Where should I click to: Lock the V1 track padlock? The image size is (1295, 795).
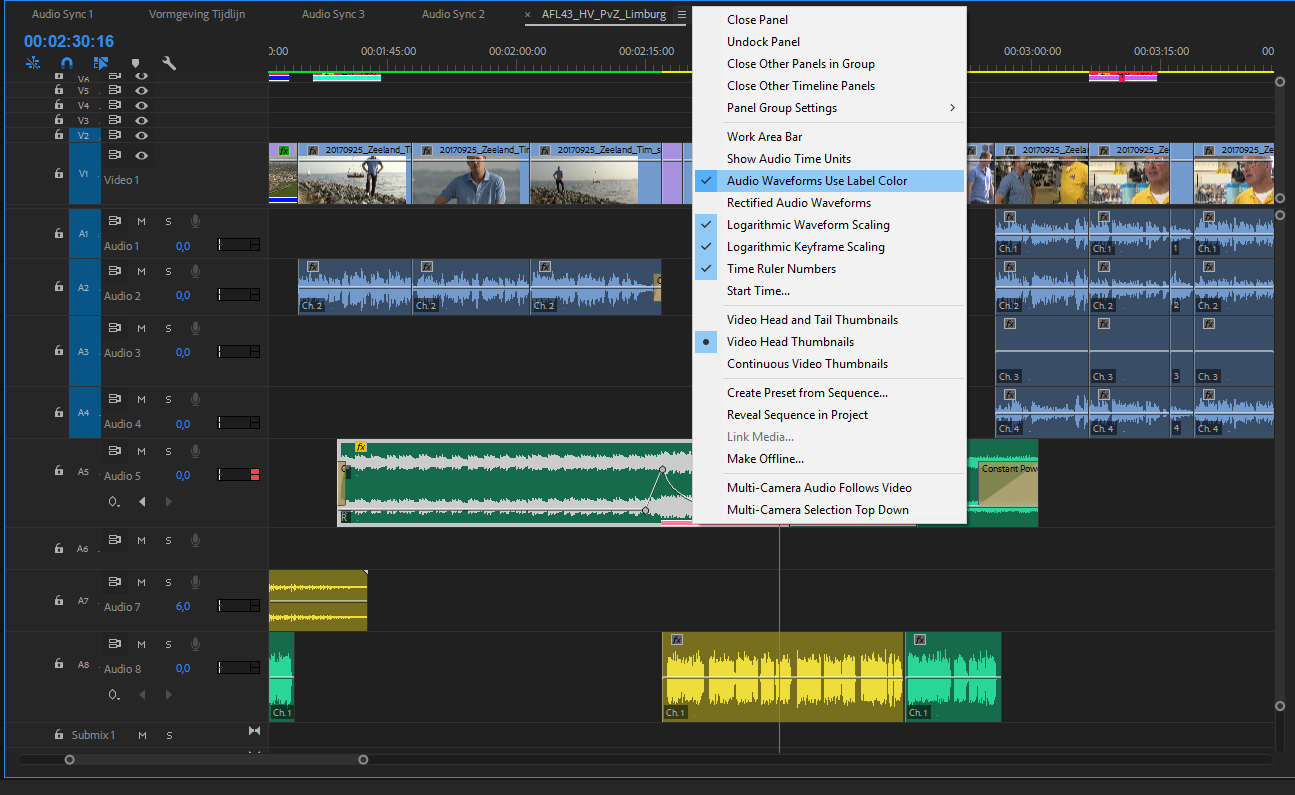coord(58,173)
